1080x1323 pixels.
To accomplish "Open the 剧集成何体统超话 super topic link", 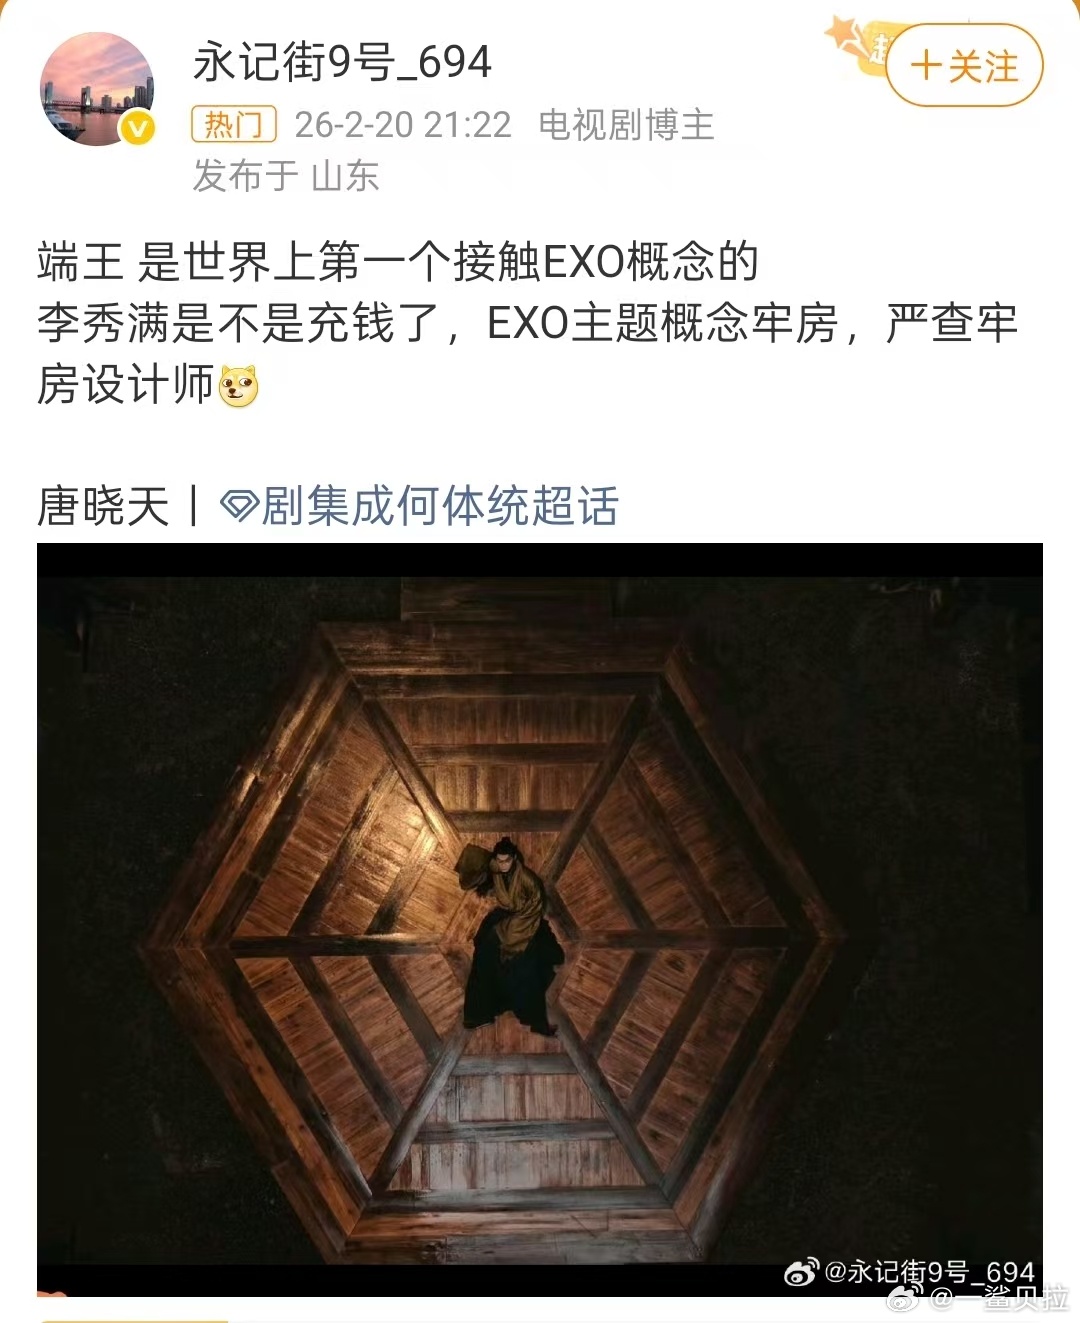I will (x=419, y=506).
